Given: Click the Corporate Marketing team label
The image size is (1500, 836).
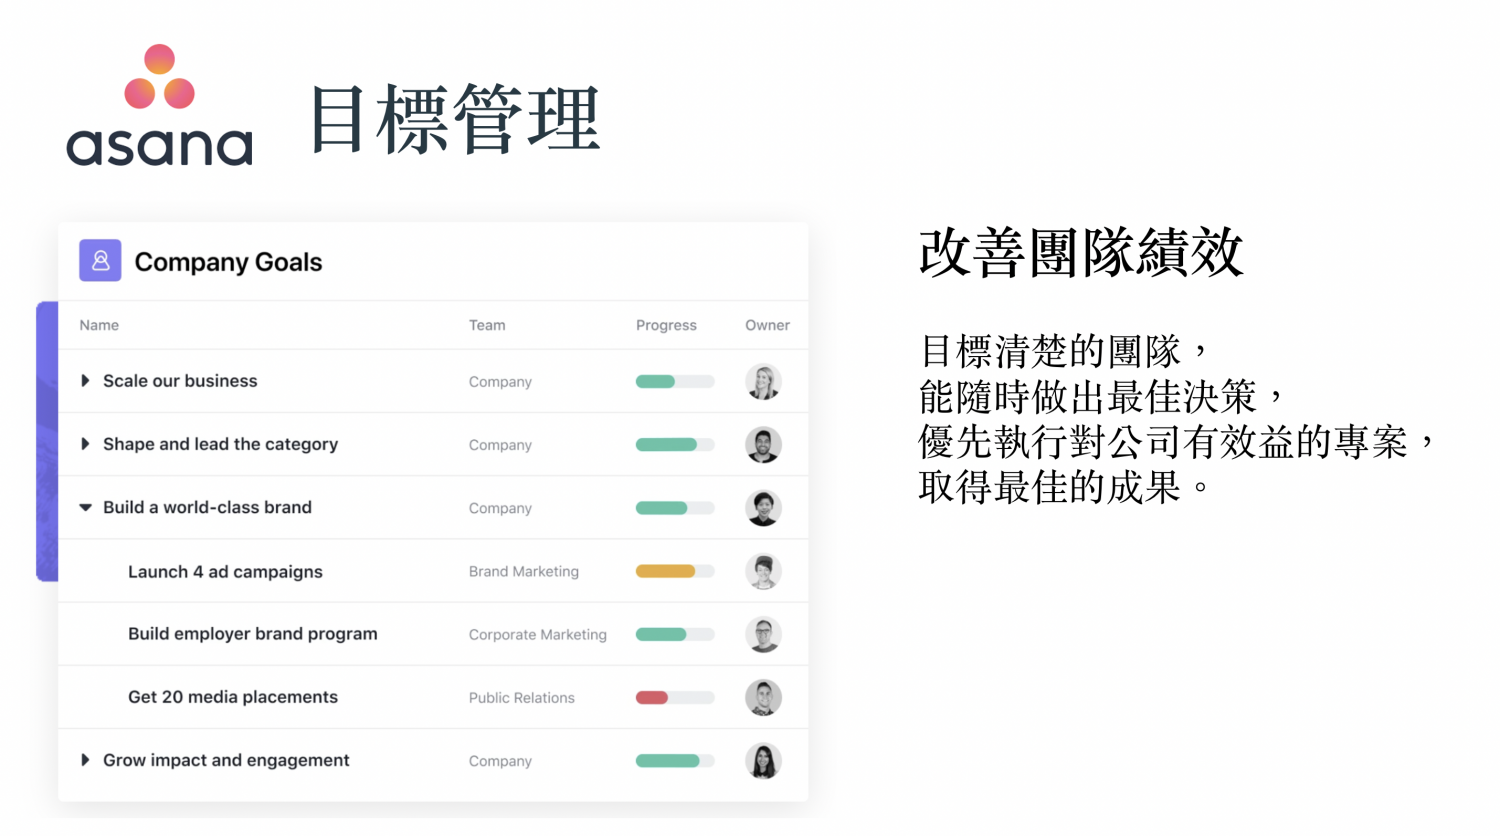Looking at the screenshot, I should [537, 635].
